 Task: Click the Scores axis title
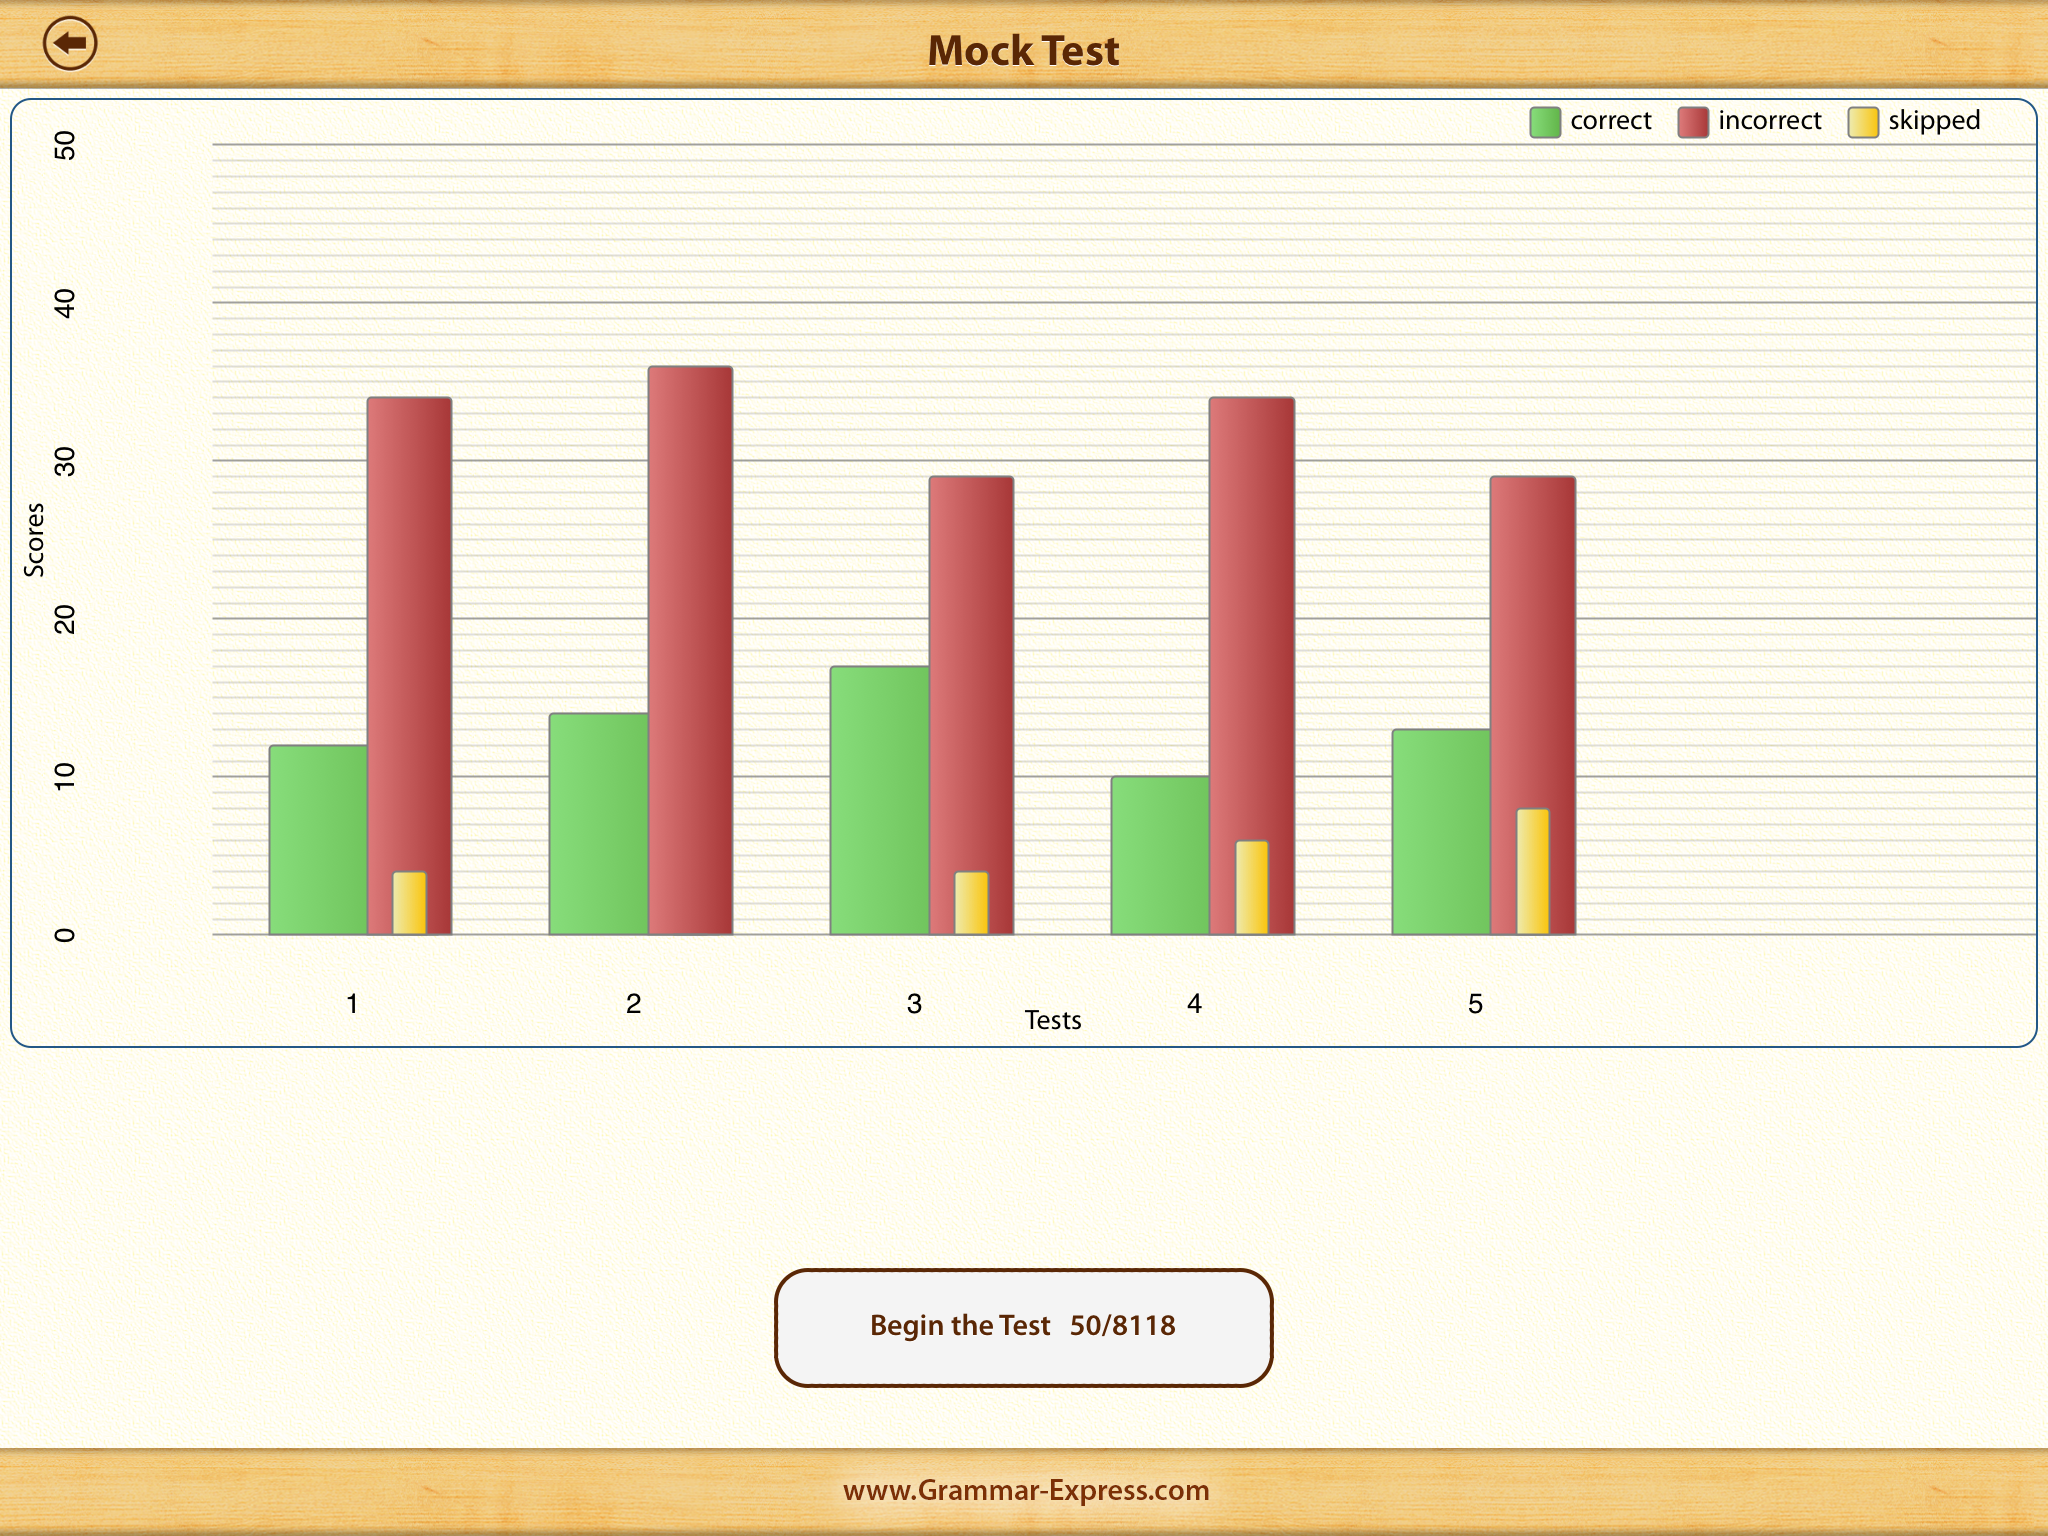[35, 540]
